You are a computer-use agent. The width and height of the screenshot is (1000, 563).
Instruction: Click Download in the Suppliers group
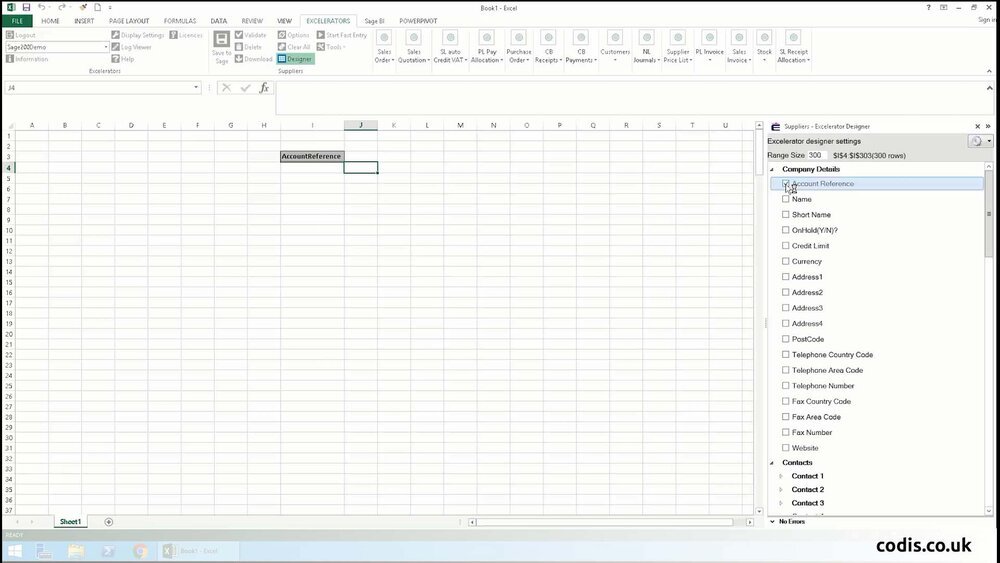(x=253, y=59)
